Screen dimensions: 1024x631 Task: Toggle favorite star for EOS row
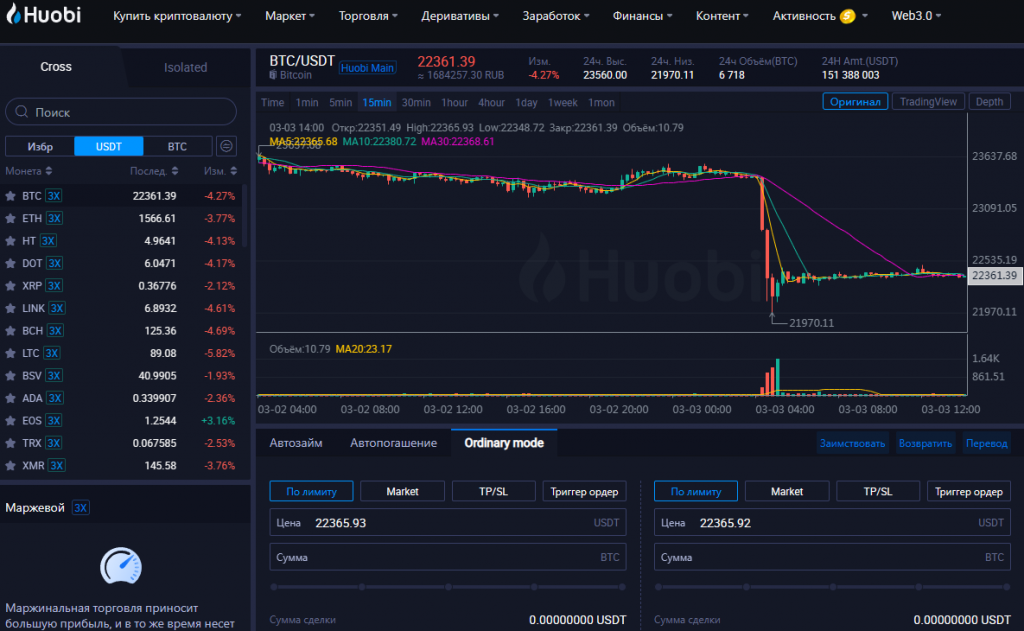[x=10, y=421]
